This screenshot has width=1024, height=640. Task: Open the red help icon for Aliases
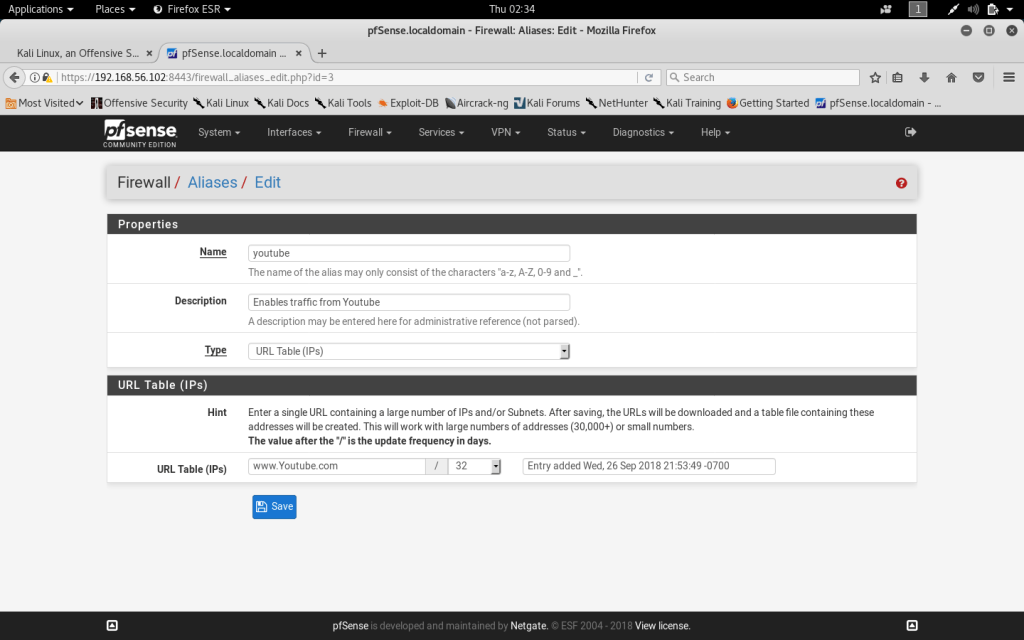click(901, 183)
